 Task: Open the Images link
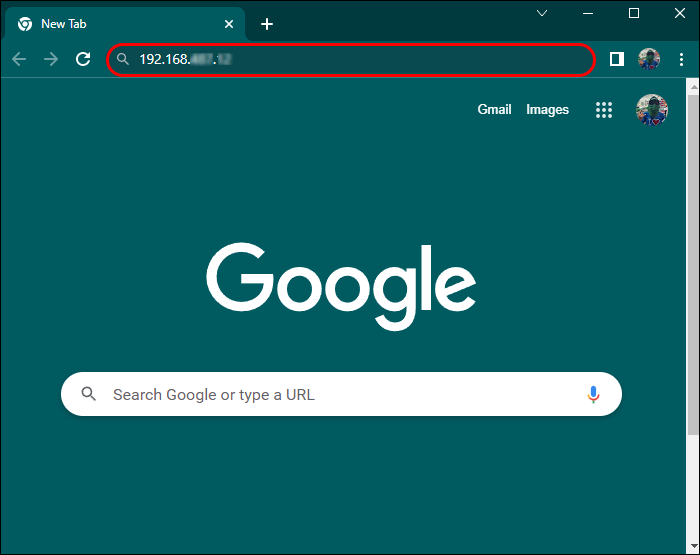pyautogui.click(x=547, y=109)
